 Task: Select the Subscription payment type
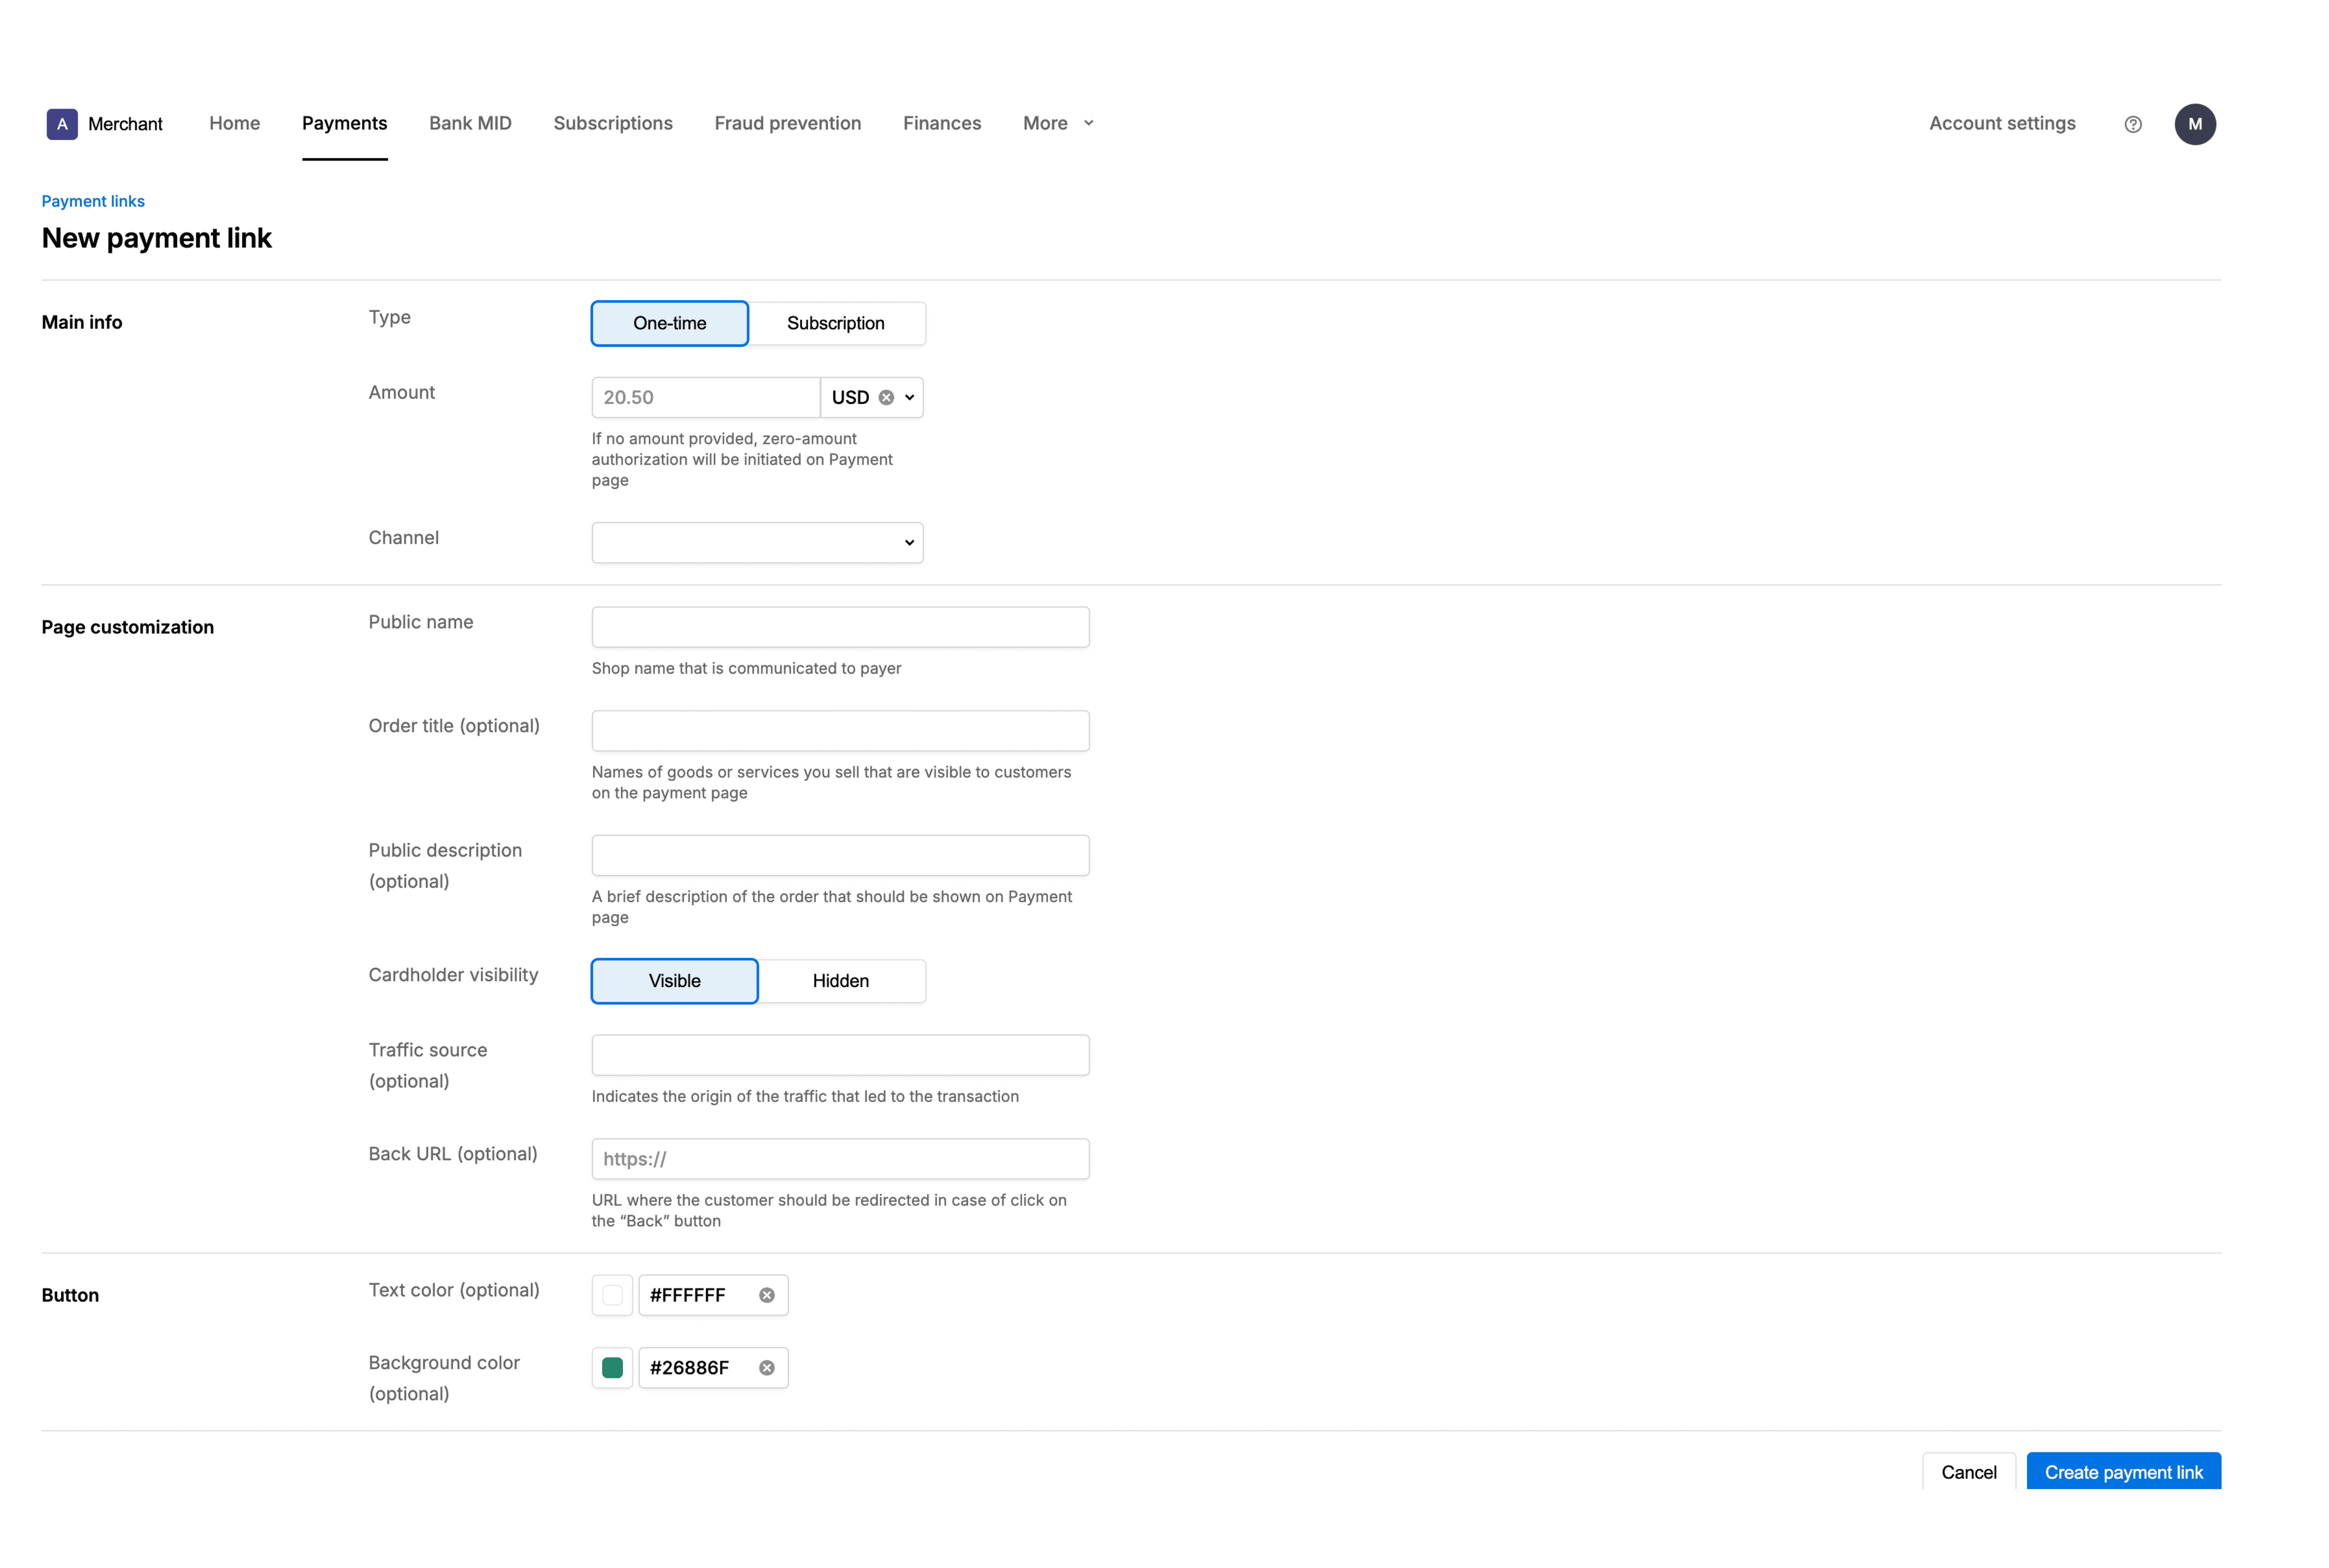[x=836, y=323]
